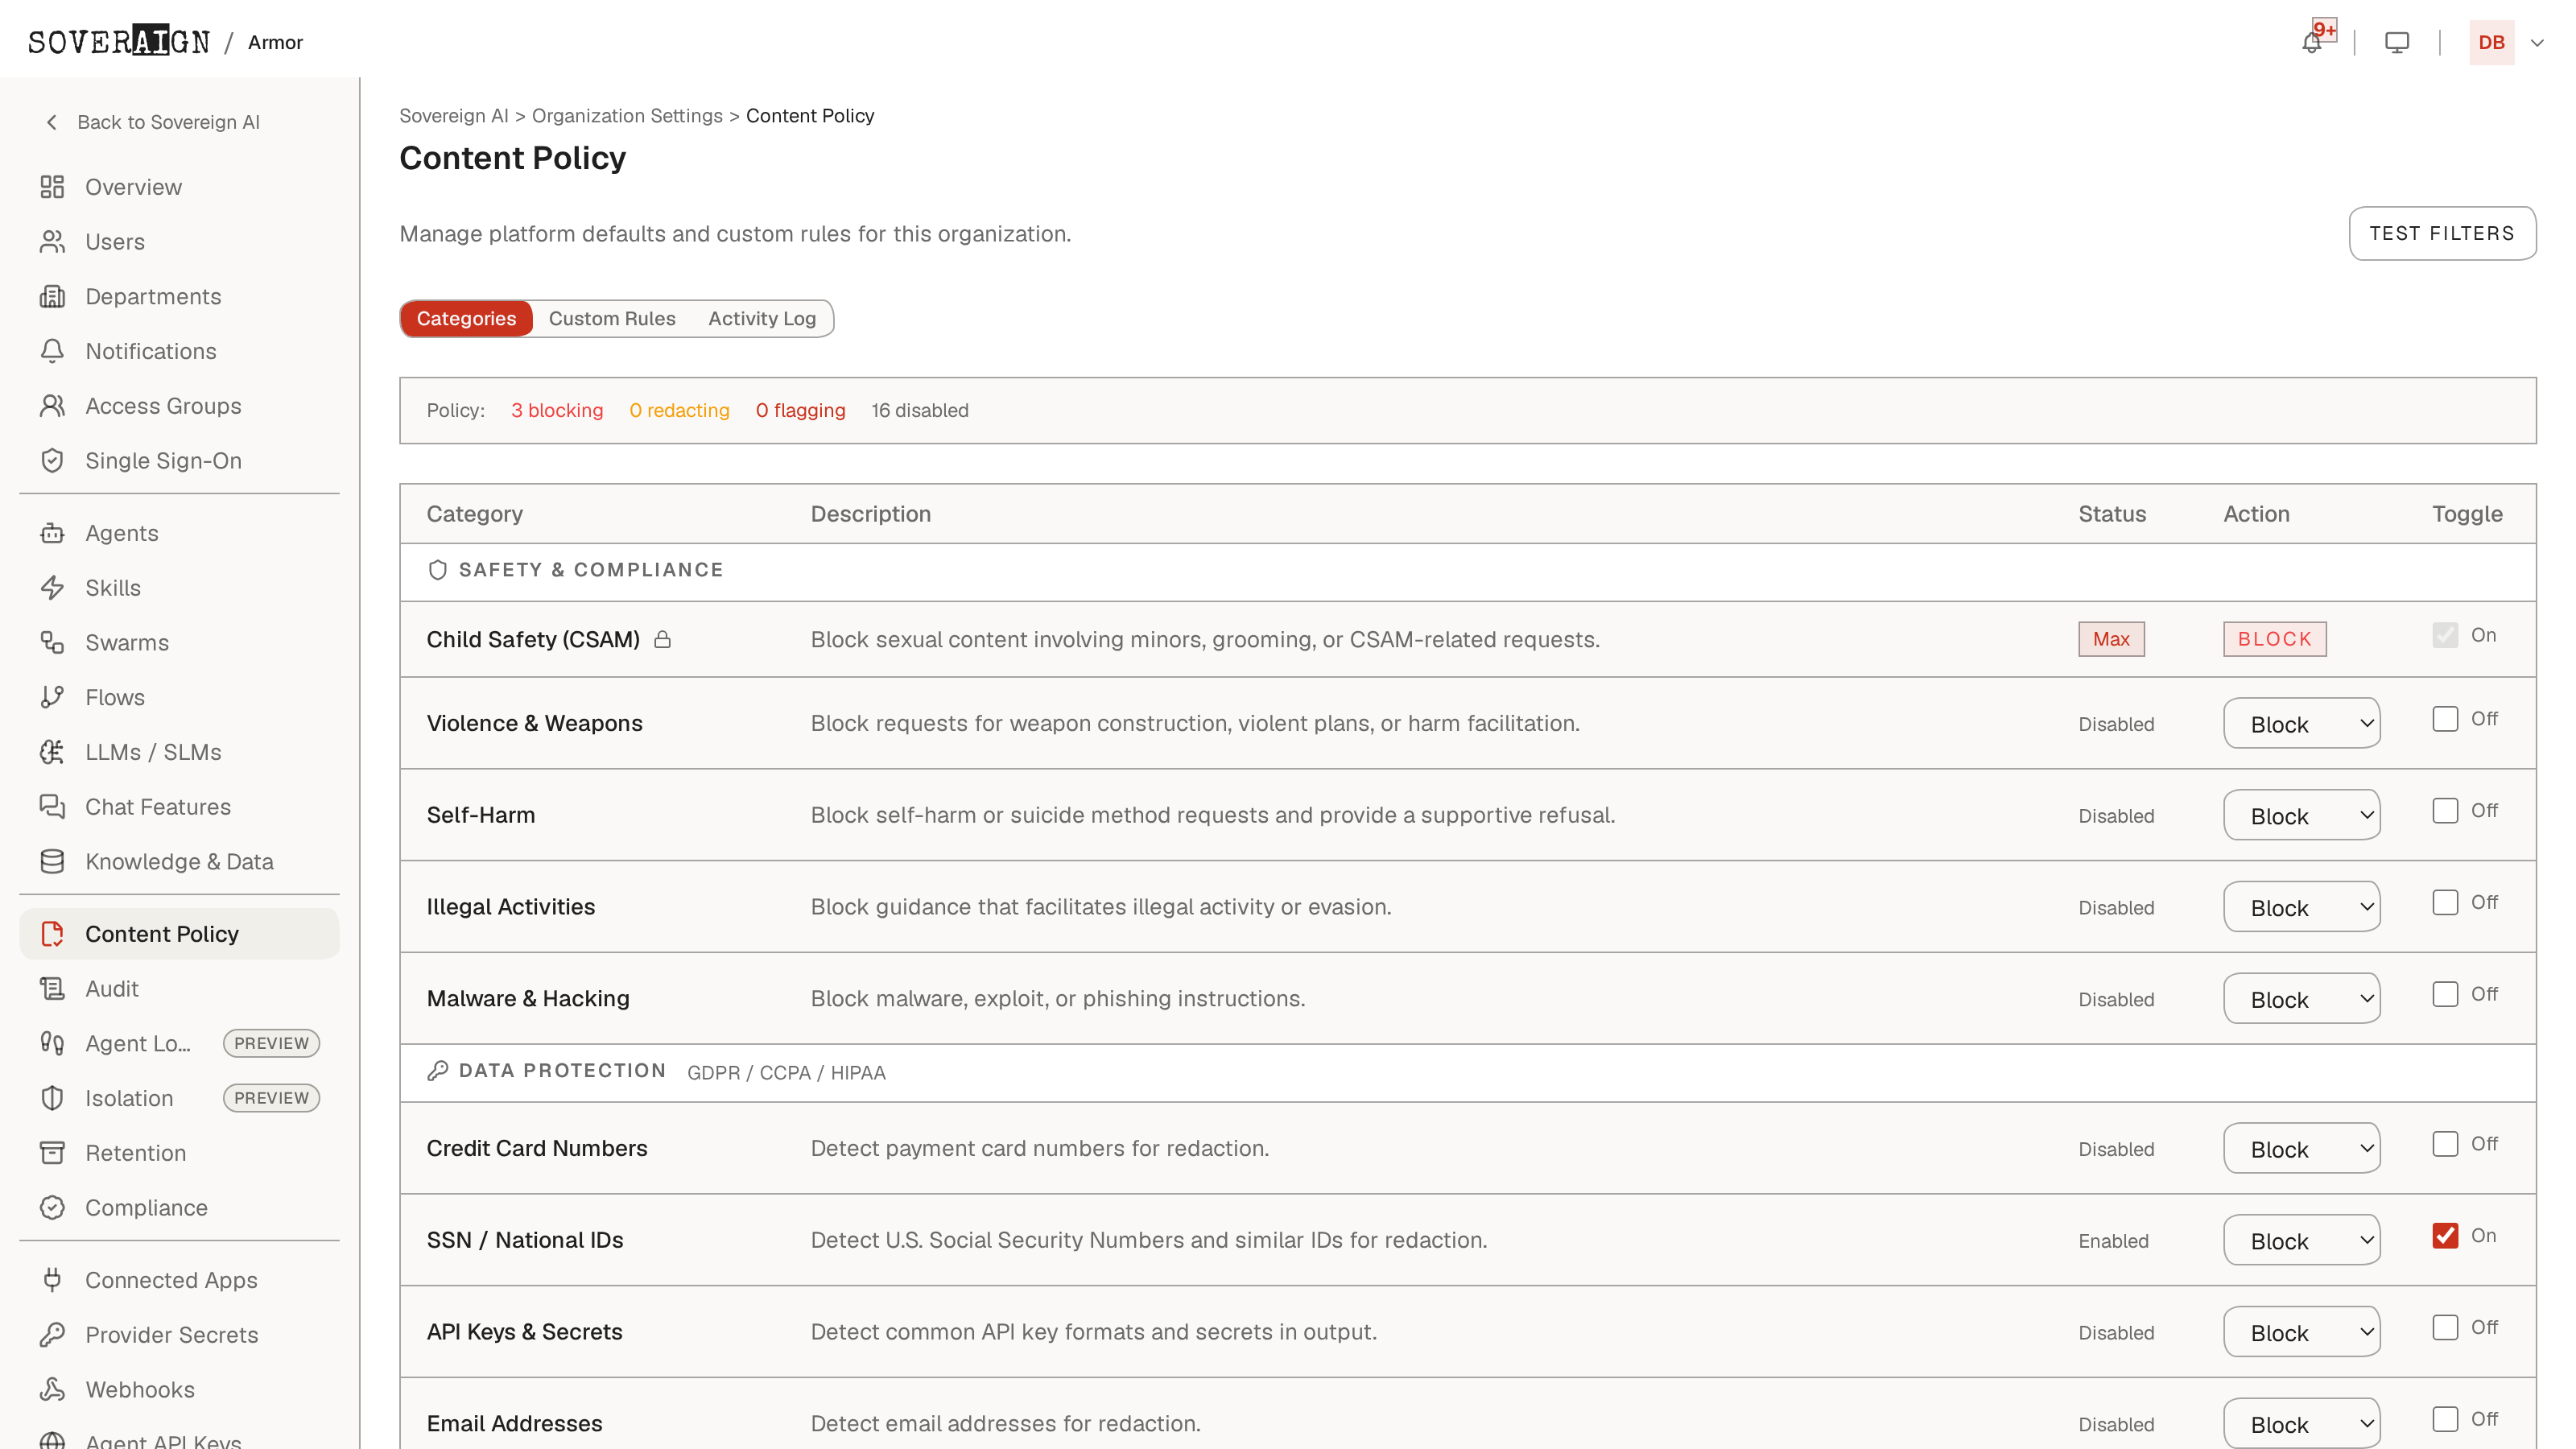Click the Status column header
The width and height of the screenshot is (2576, 1449).
click(x=2112, y=514)
